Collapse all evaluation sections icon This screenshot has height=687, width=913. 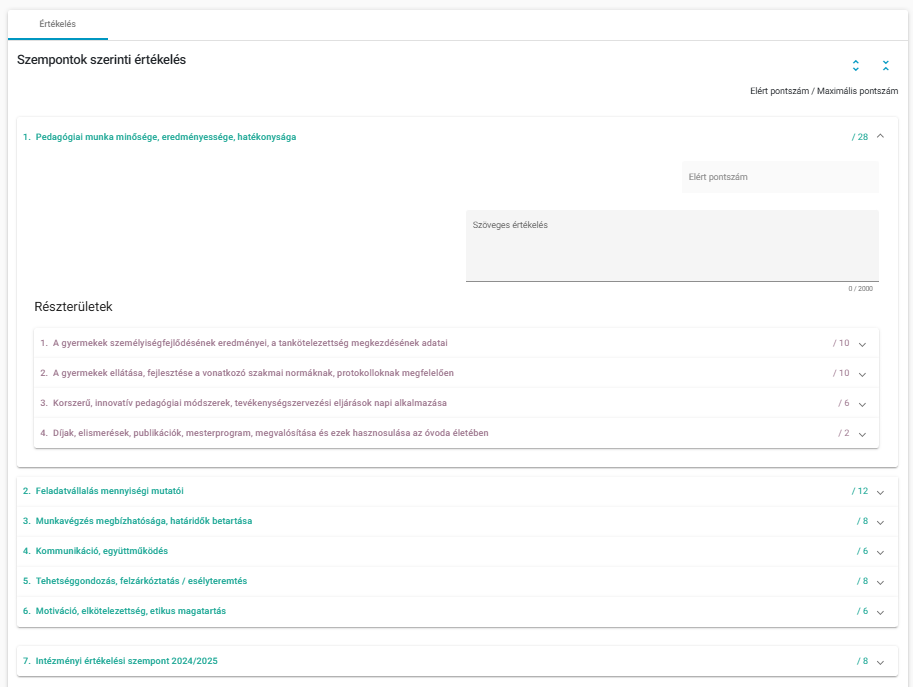(886, 65)
